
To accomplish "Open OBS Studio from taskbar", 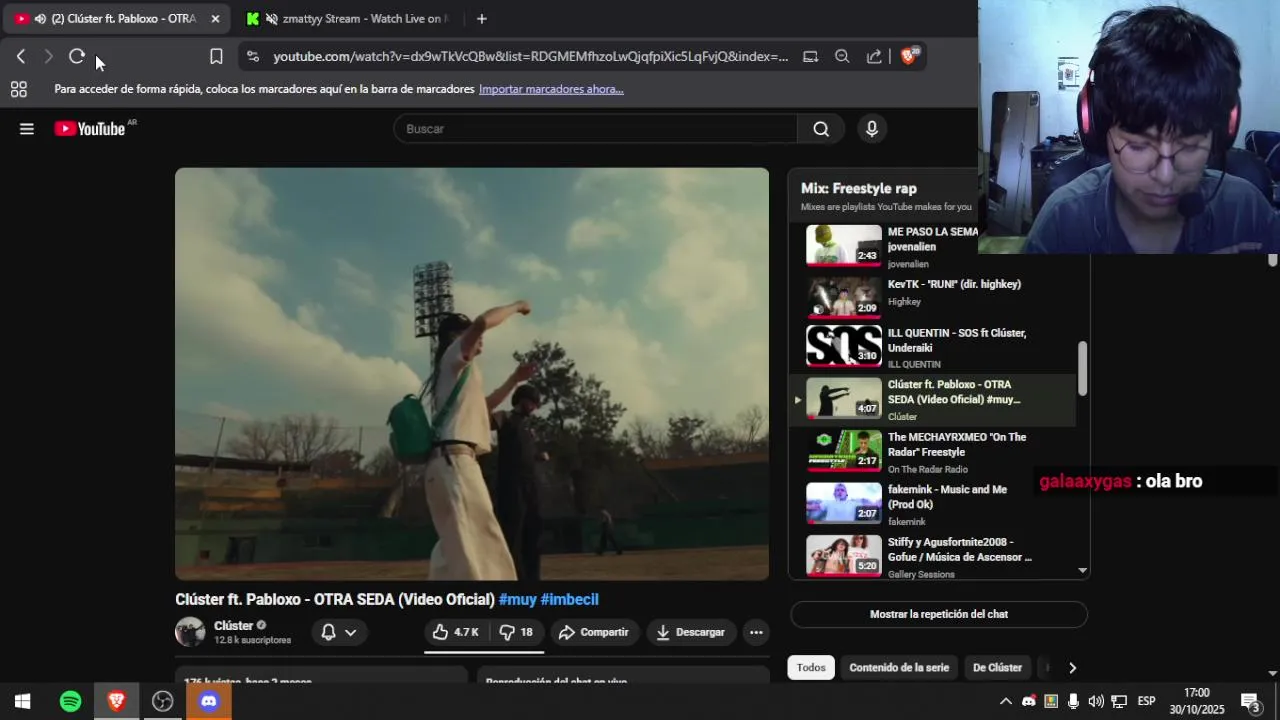I will click(162, 701).
